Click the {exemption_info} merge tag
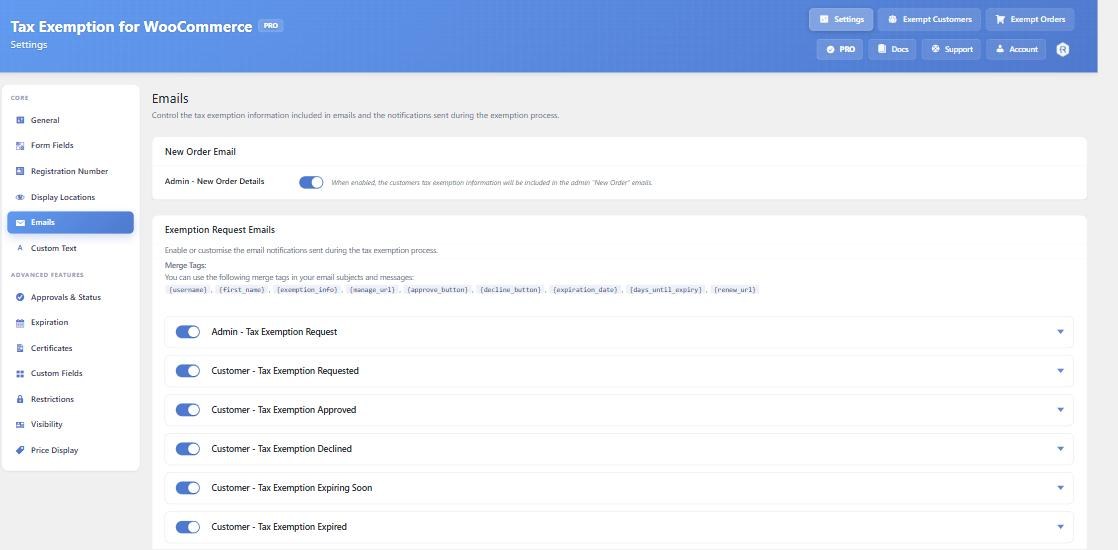1118x550 pixels. pos(307,290)
